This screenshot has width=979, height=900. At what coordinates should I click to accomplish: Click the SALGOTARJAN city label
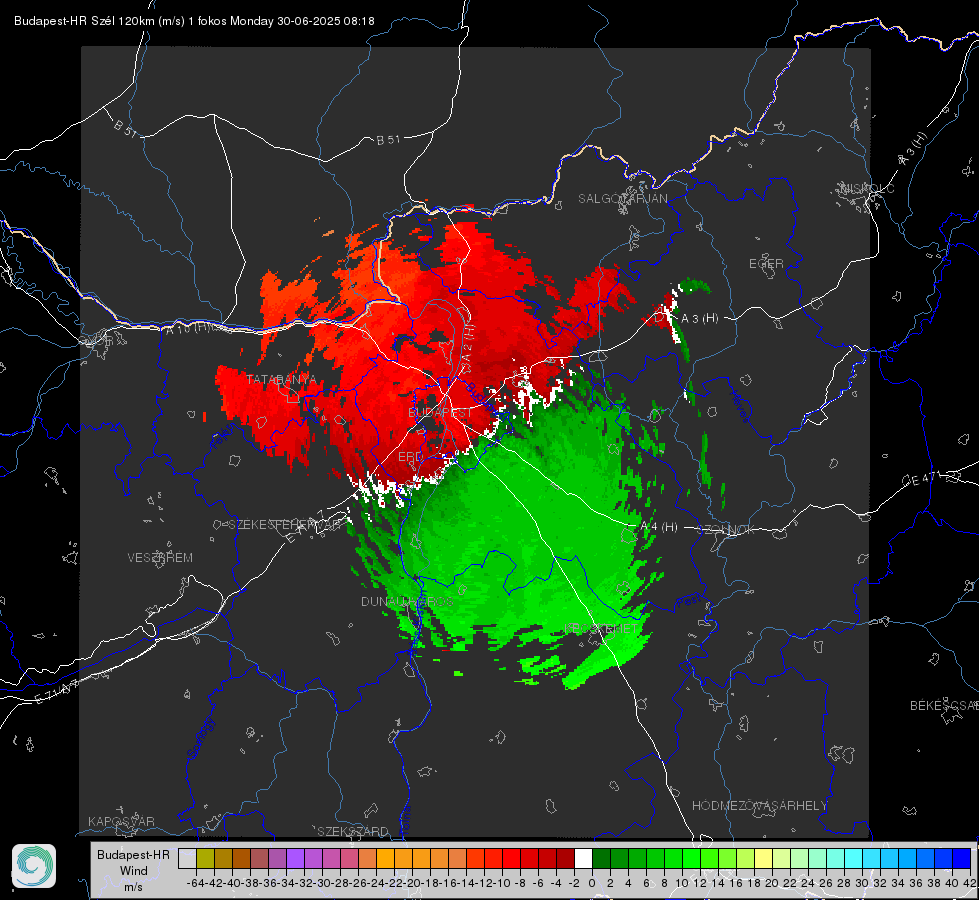tap(622, 199)
